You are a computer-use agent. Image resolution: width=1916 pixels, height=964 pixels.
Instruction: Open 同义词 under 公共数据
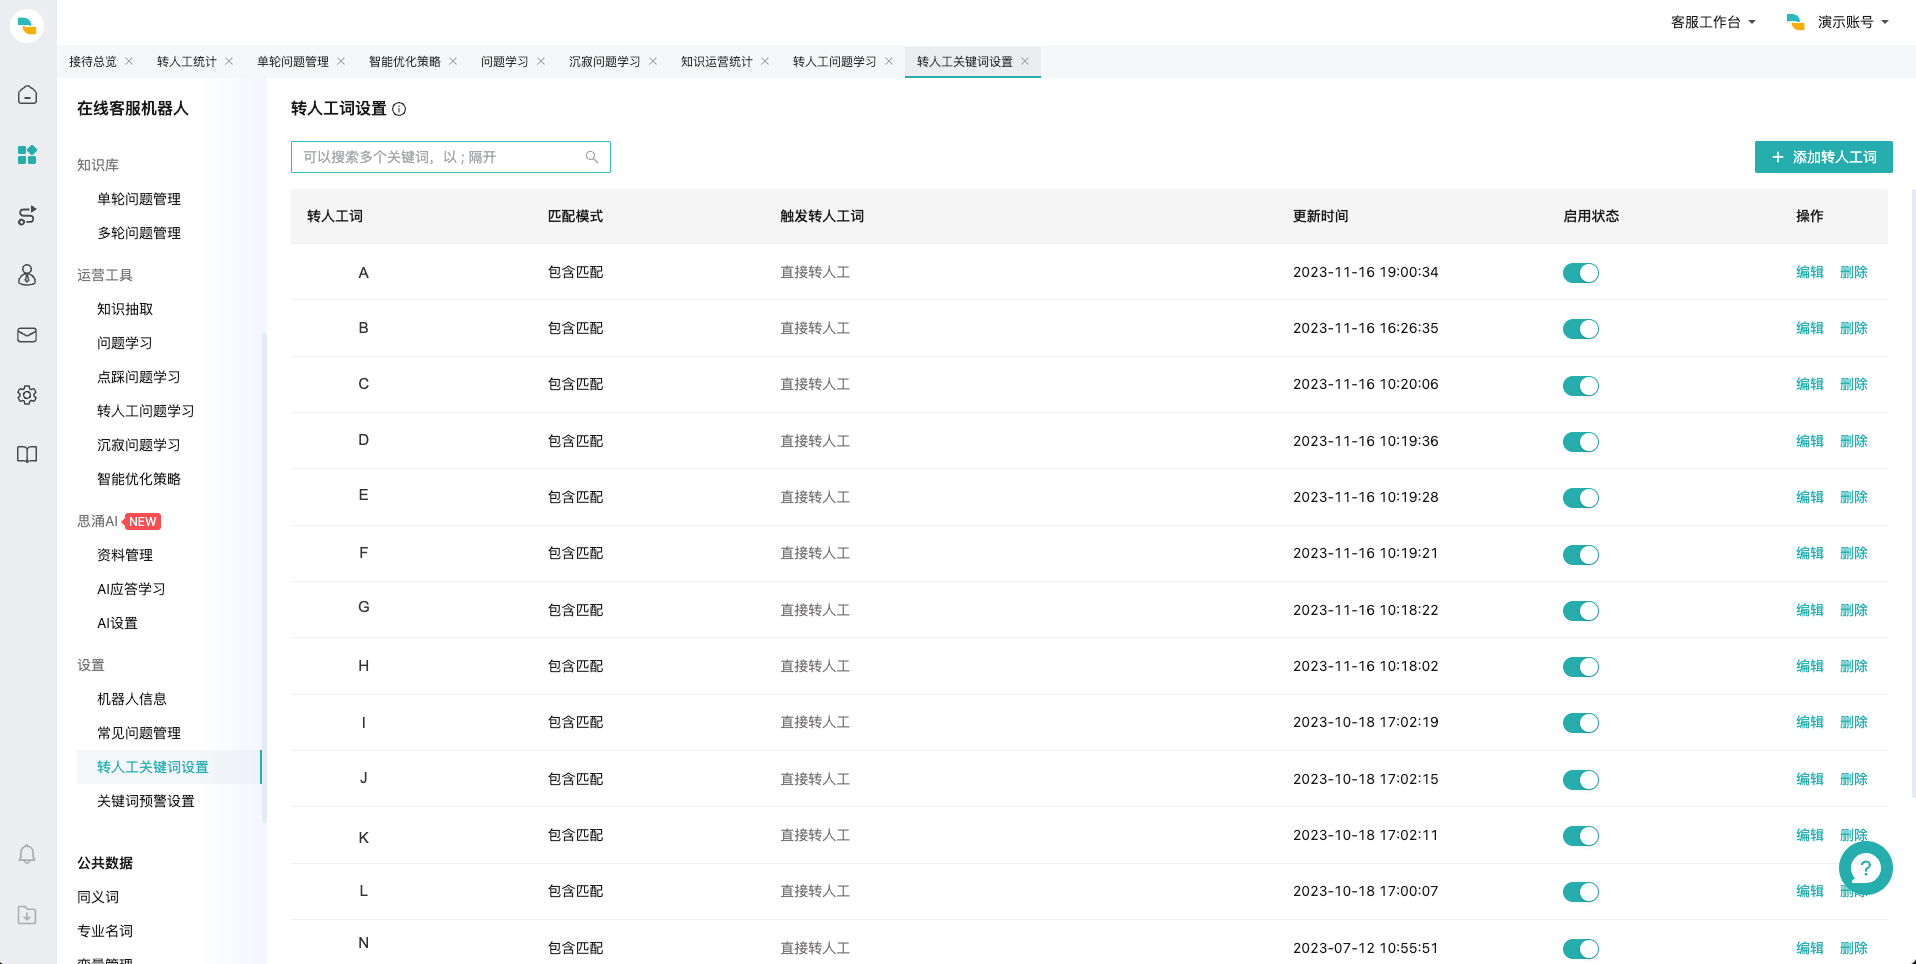coord(98,897)
